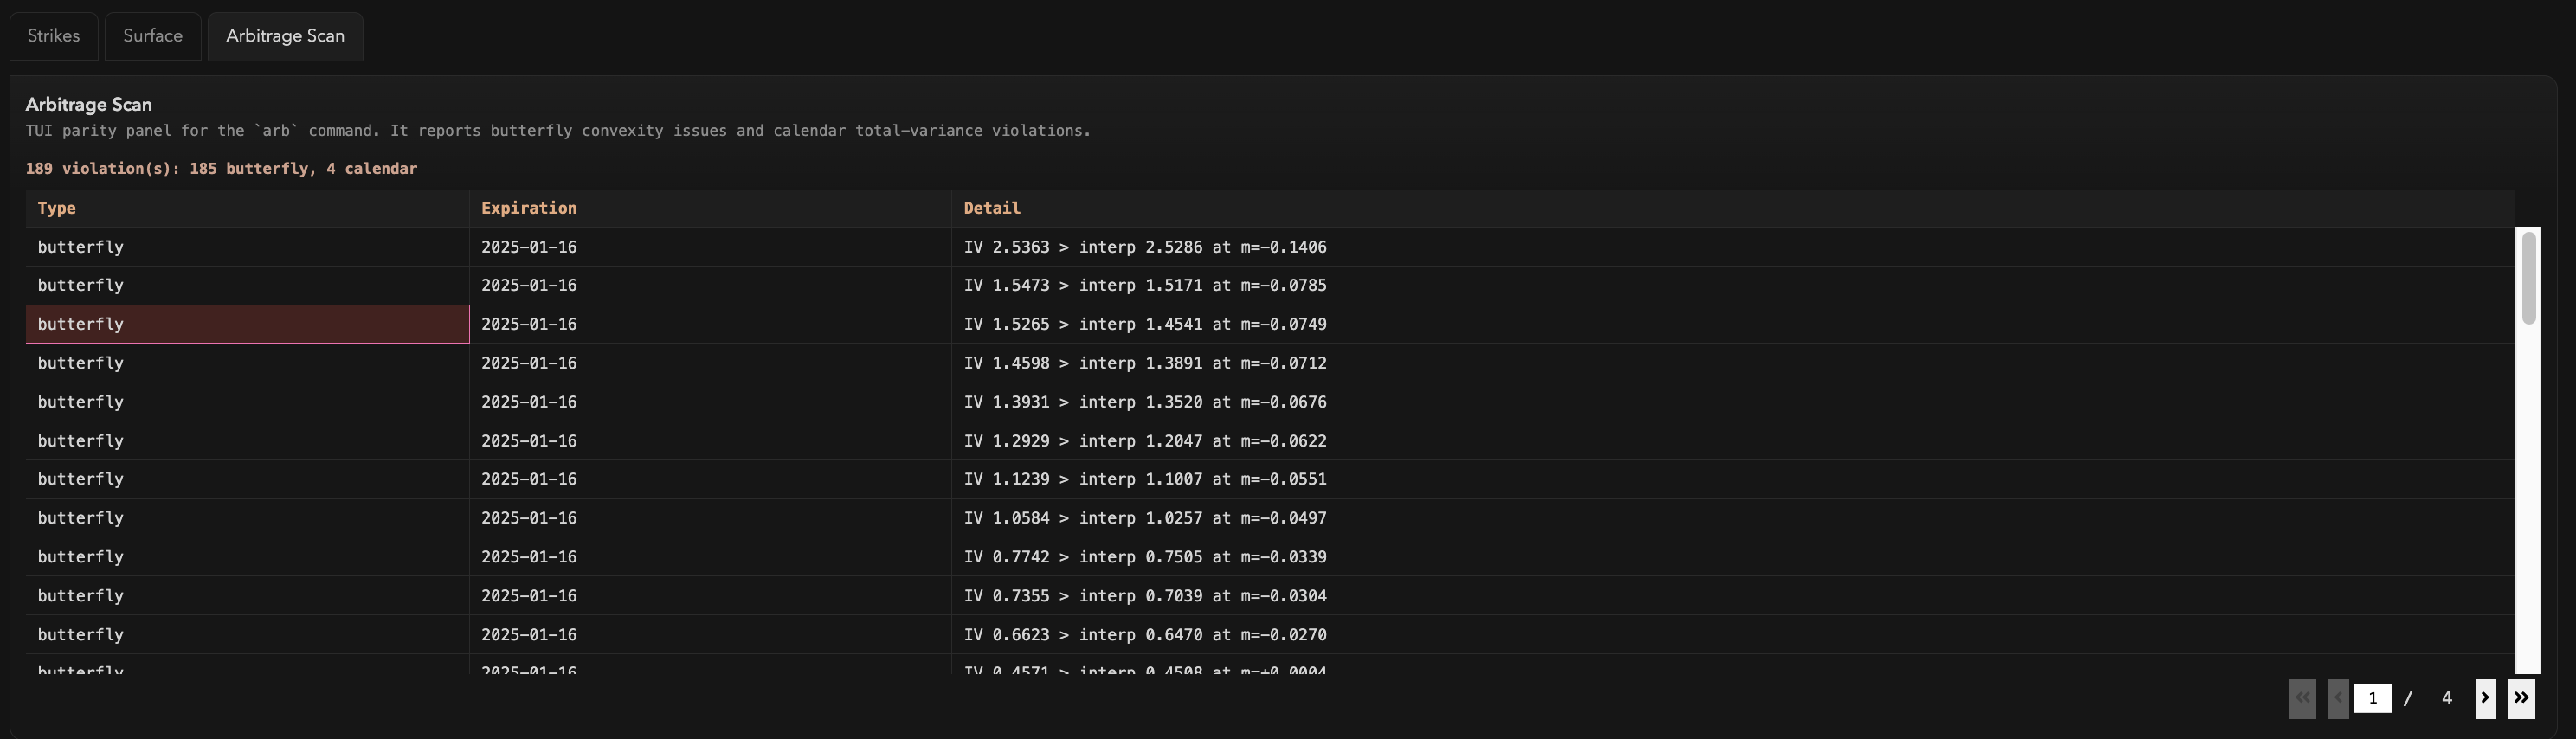This screenshot has width=2576, height=739.
Task: Select the row at m=-0.0712
Action: point(1144,363)
